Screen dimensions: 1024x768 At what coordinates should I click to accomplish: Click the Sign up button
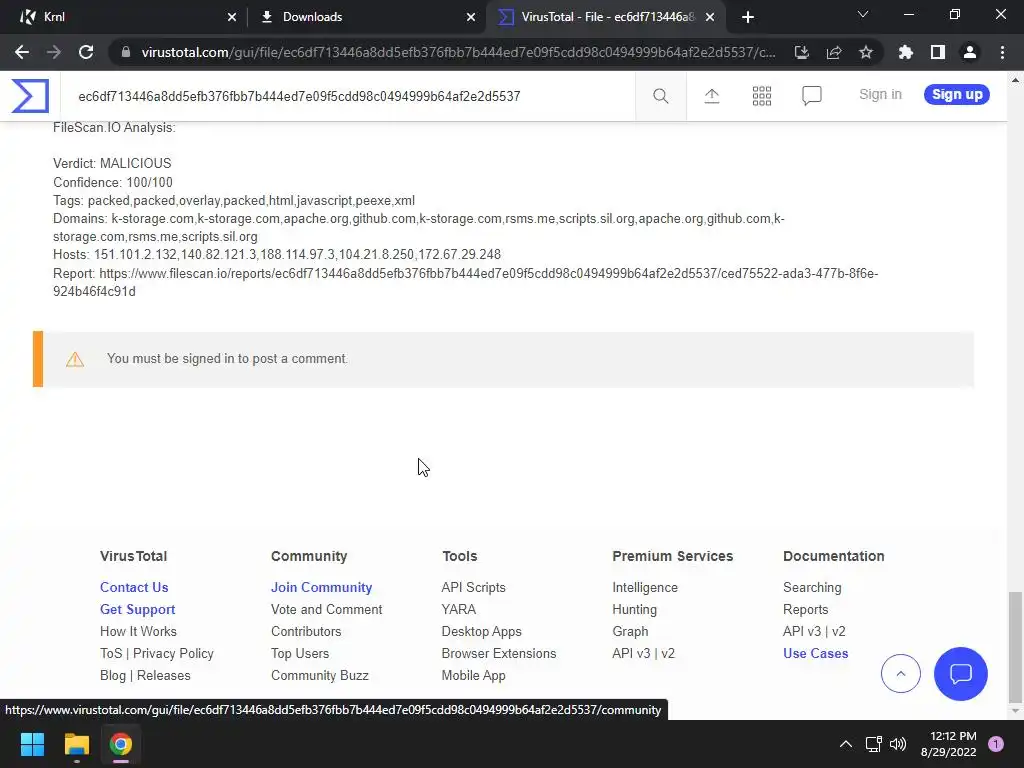pos(957,94)
